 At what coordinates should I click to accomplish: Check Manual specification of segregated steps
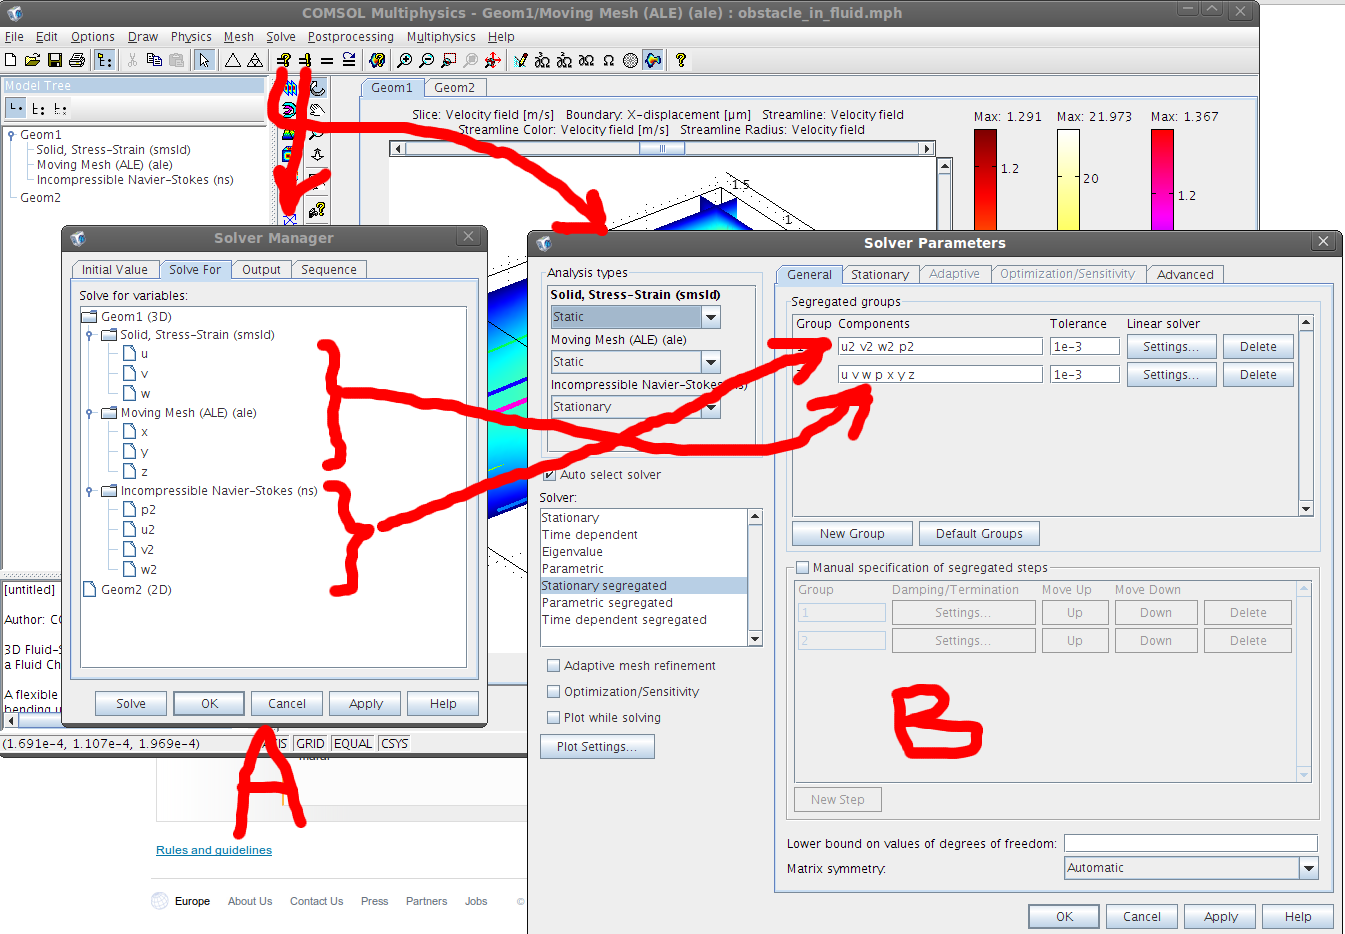(x=802, y=568)
